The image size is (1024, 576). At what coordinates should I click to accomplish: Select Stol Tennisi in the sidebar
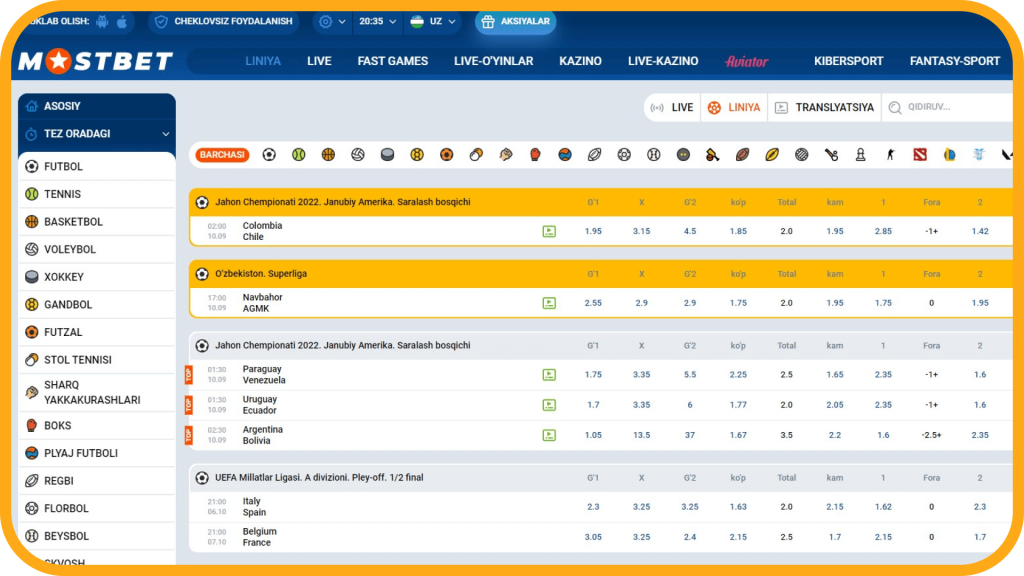[97, 360]
